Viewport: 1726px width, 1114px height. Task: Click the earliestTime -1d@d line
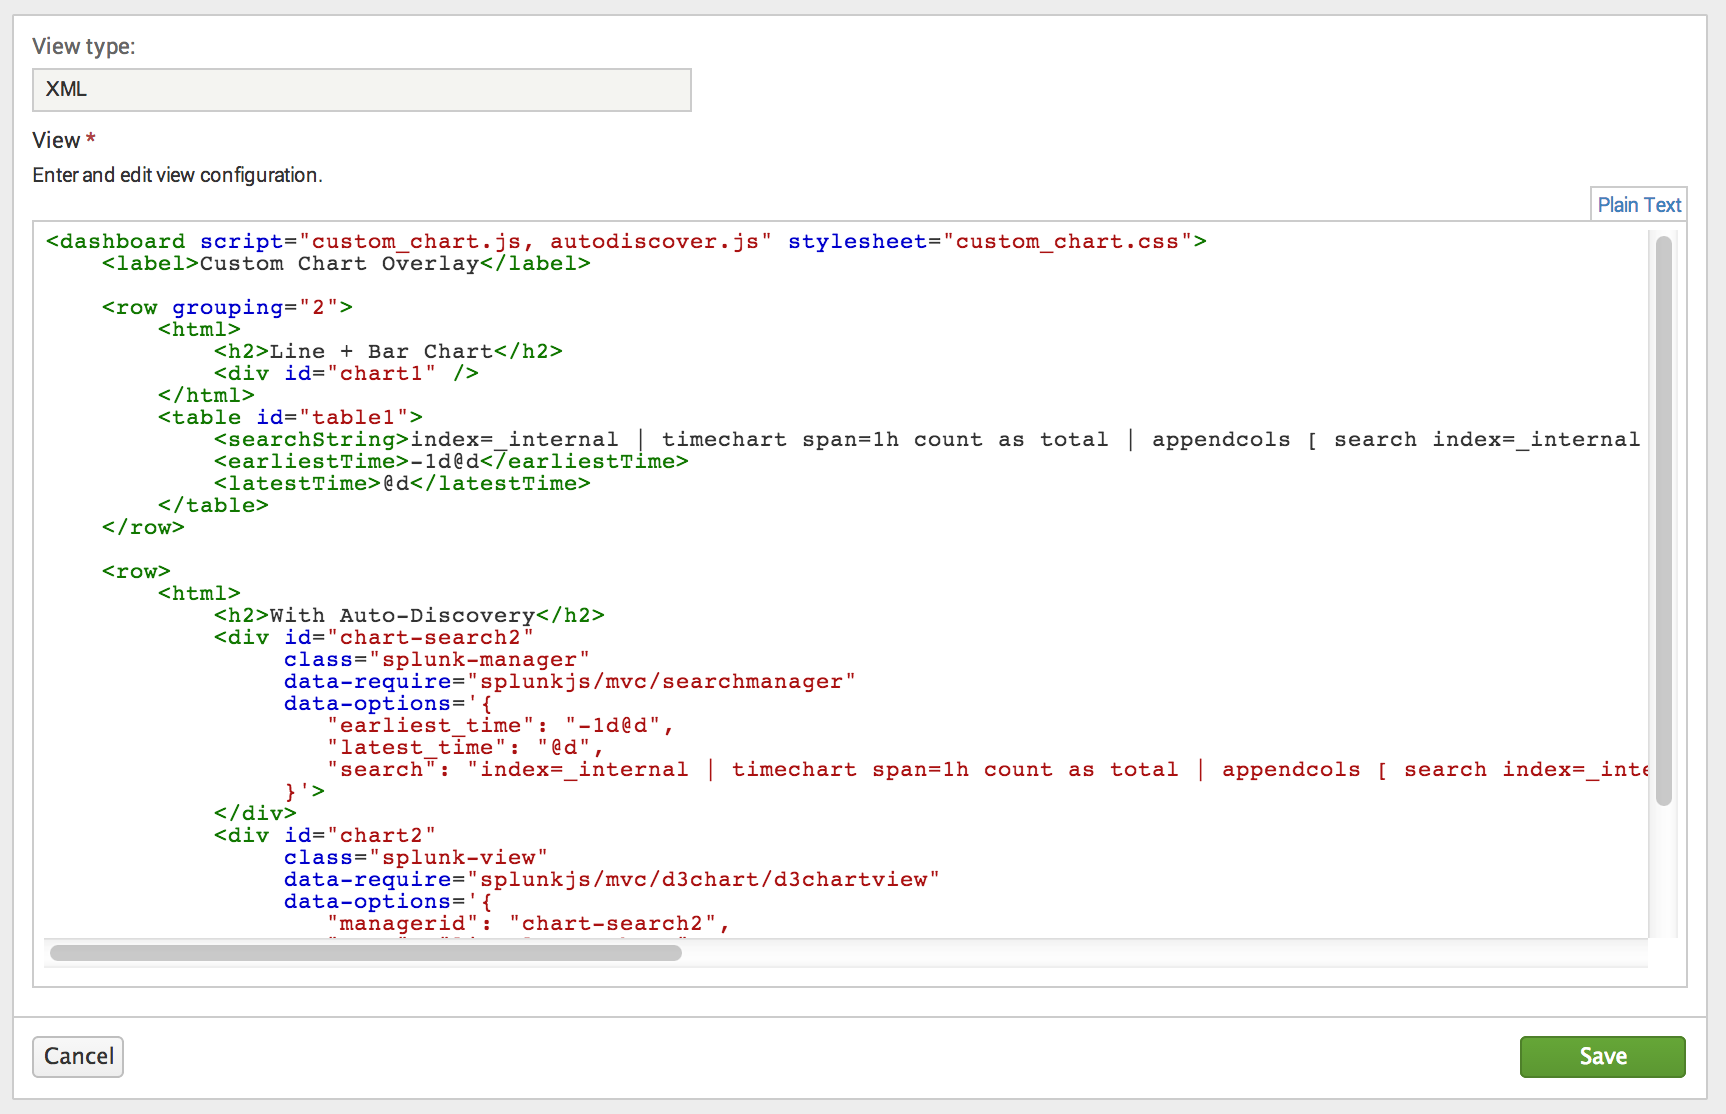pos(450,462)
